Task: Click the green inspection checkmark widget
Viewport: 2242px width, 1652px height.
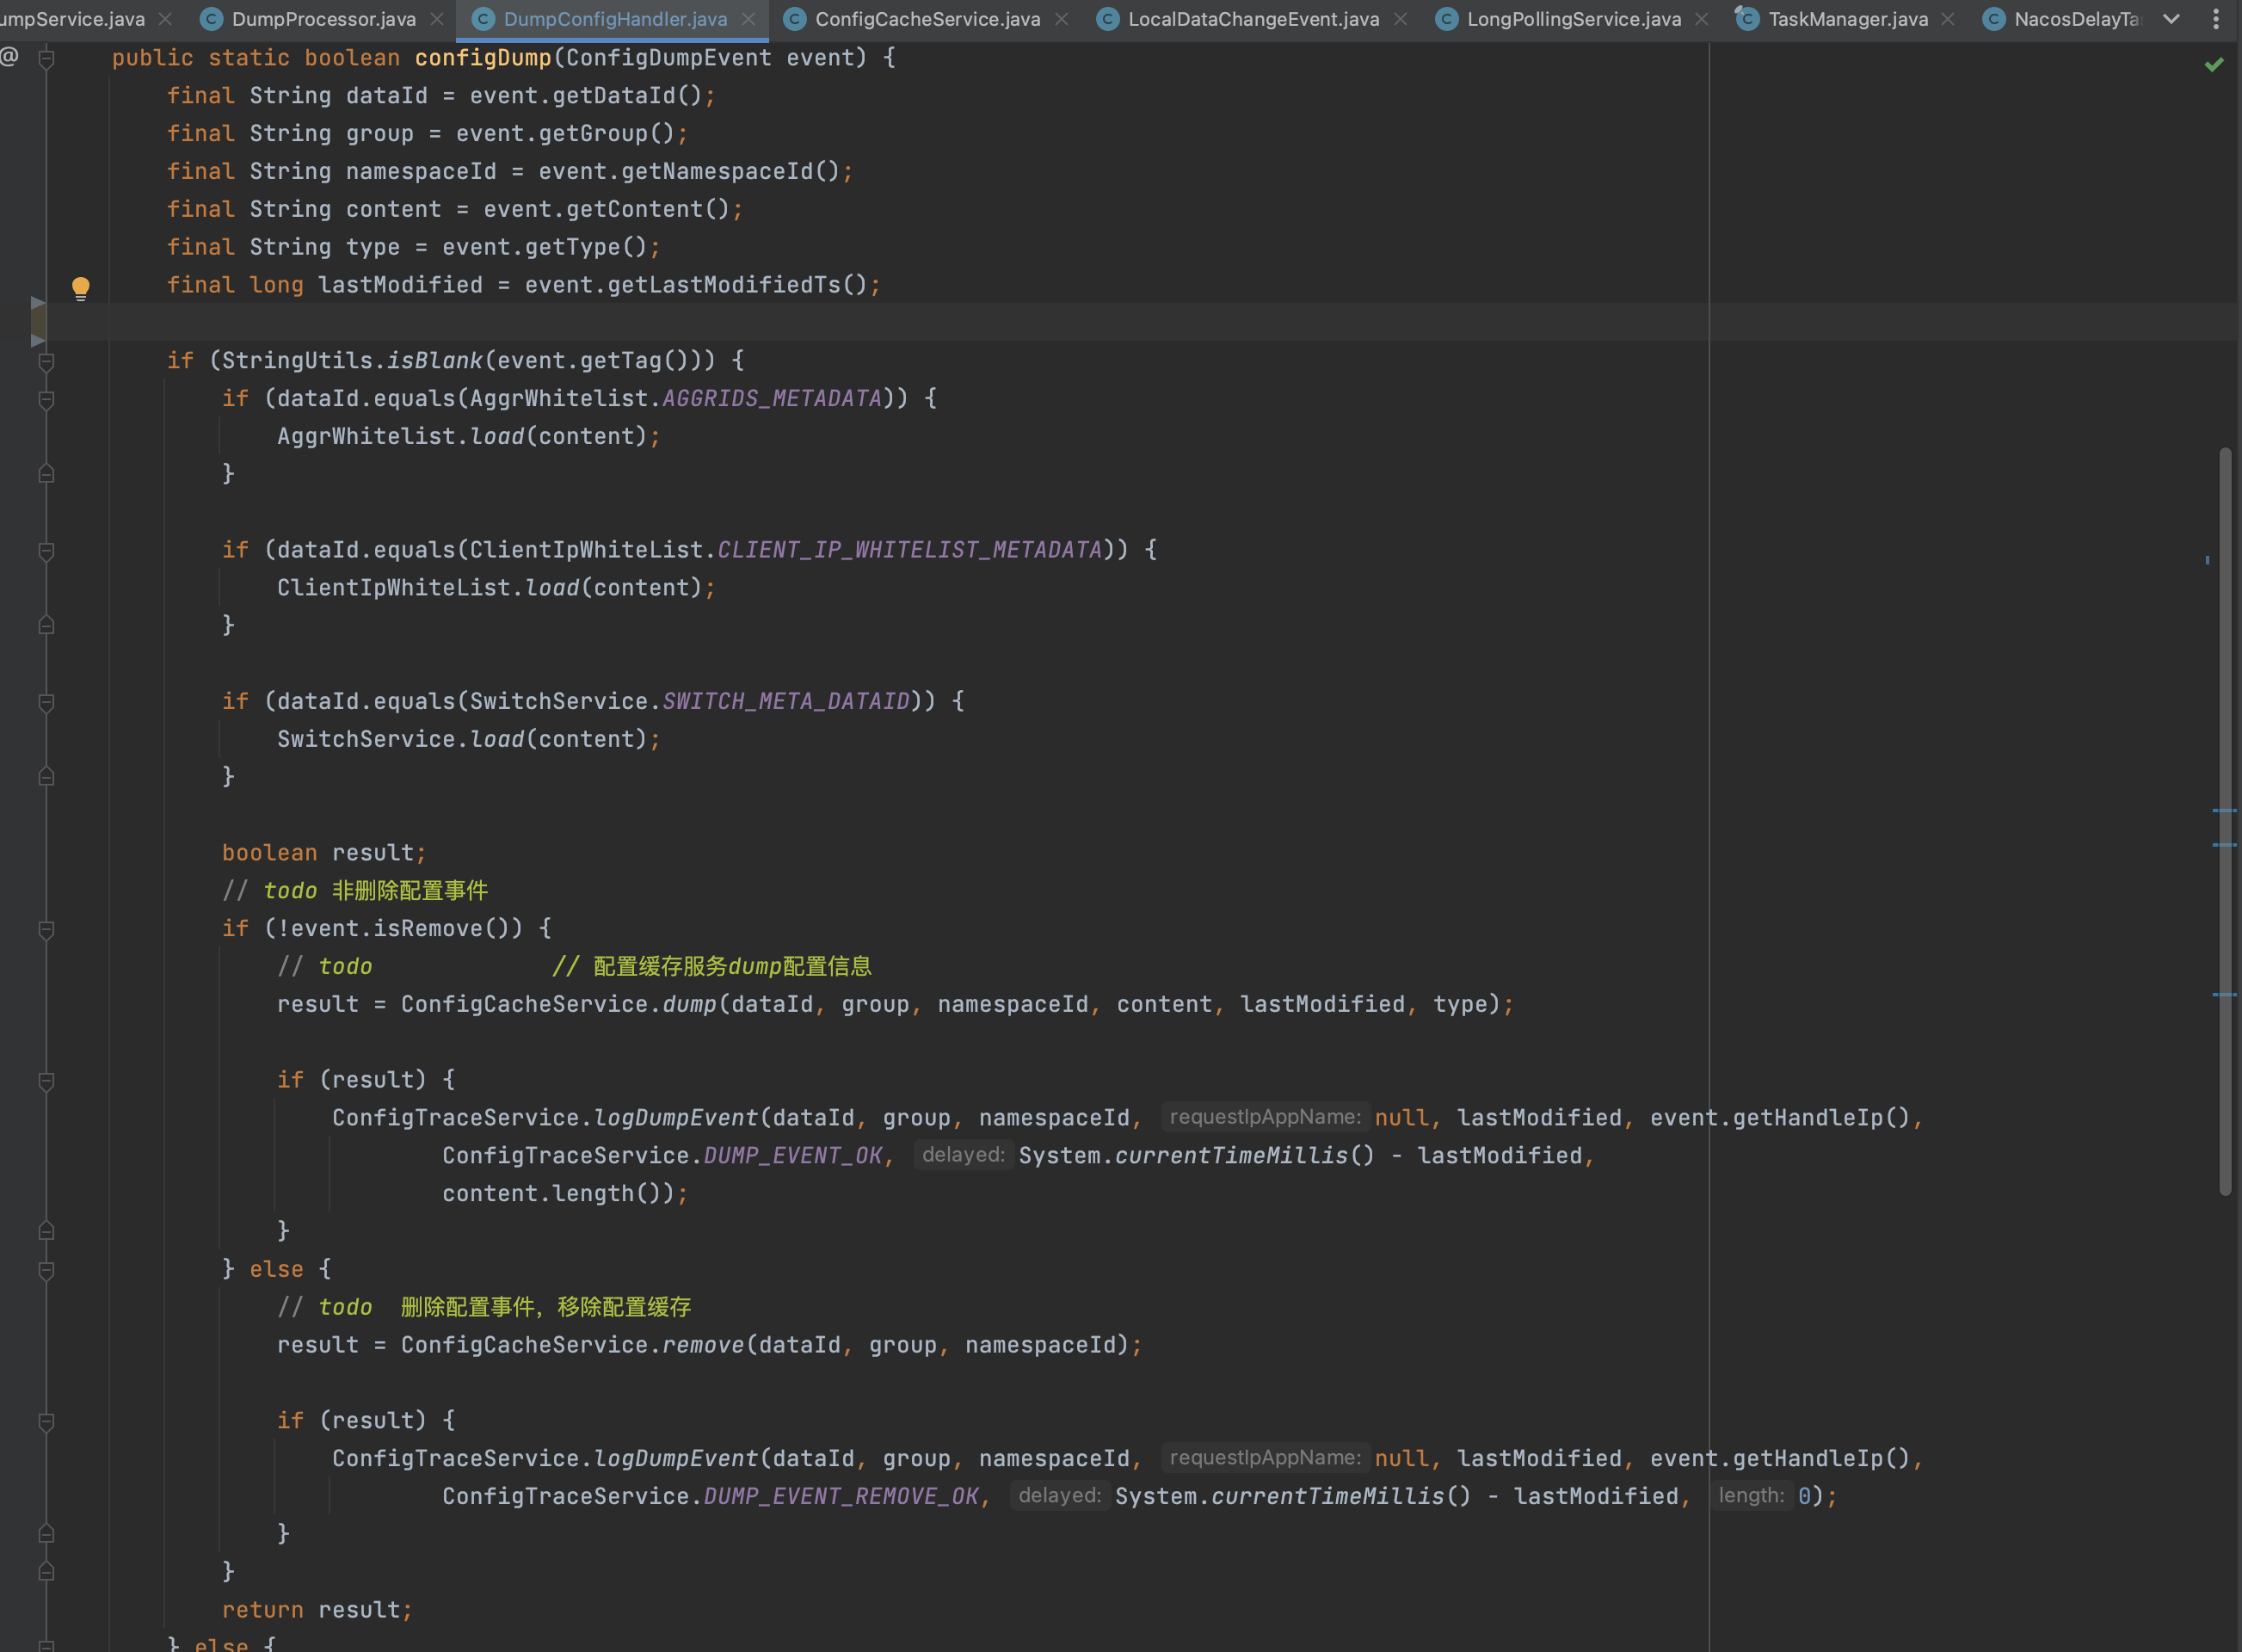Action: (2214, 65)
